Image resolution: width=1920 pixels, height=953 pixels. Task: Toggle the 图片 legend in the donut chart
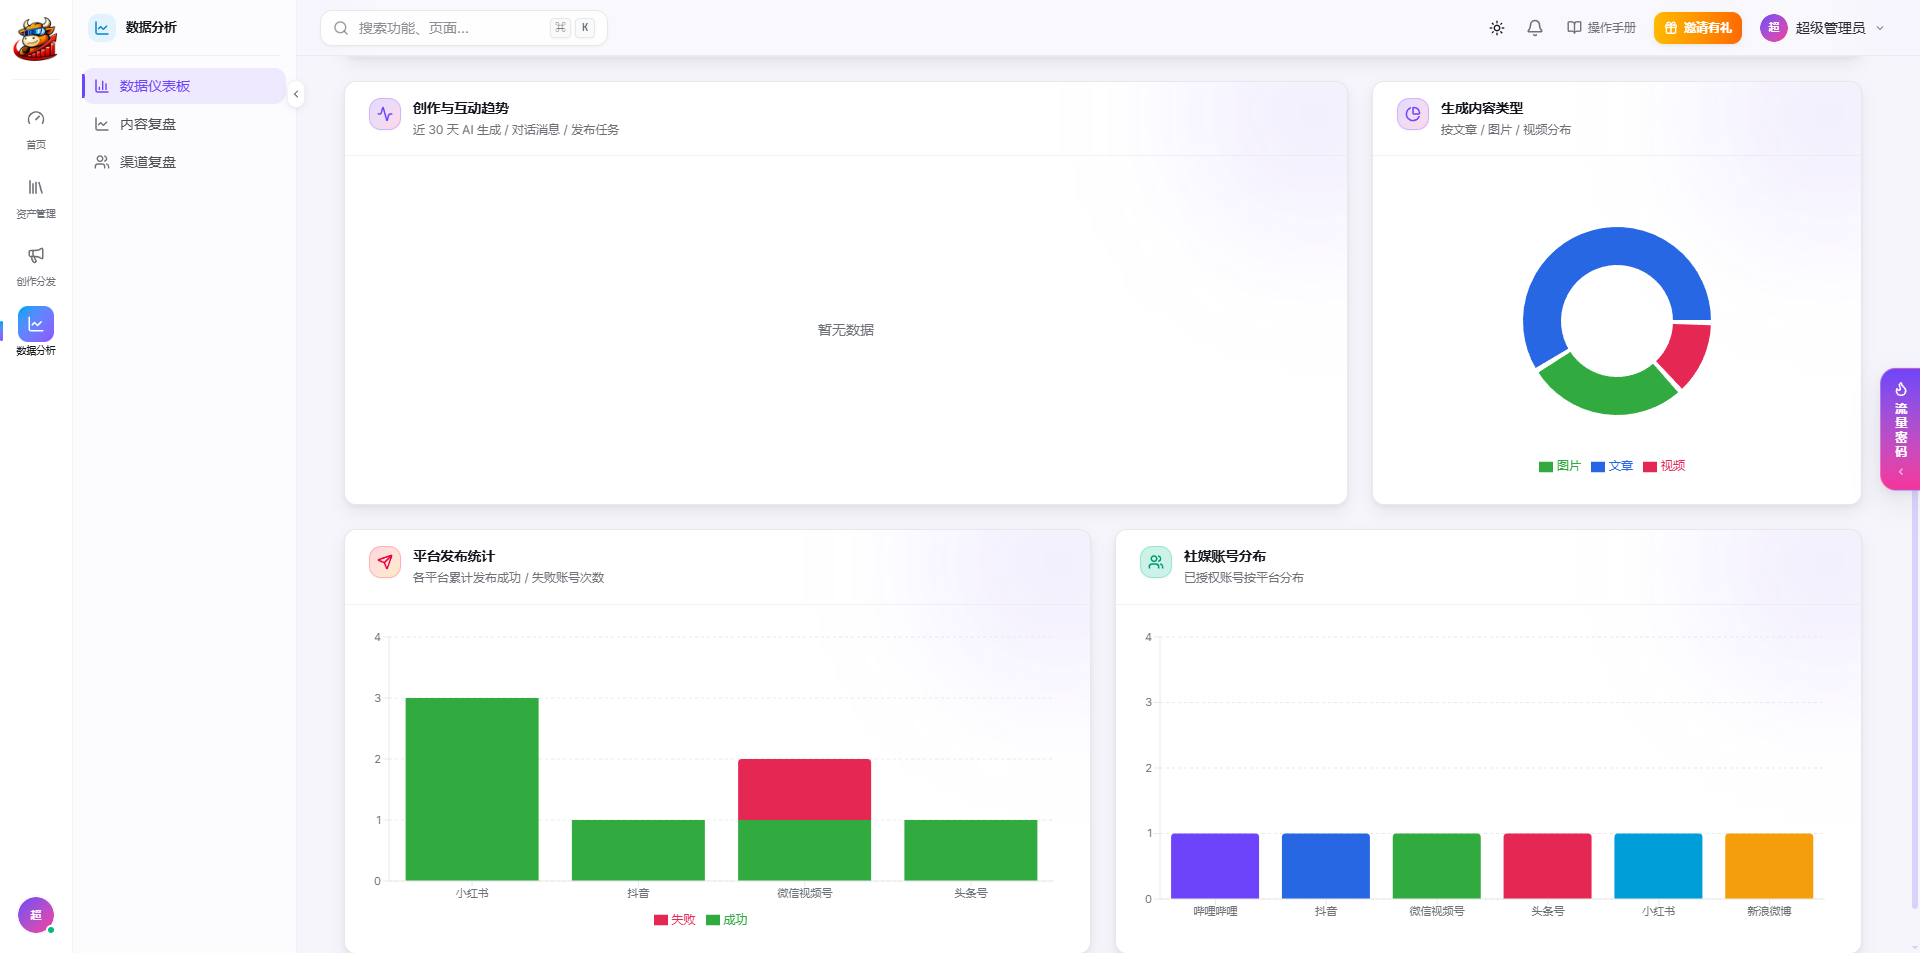tap(1559, 466)
